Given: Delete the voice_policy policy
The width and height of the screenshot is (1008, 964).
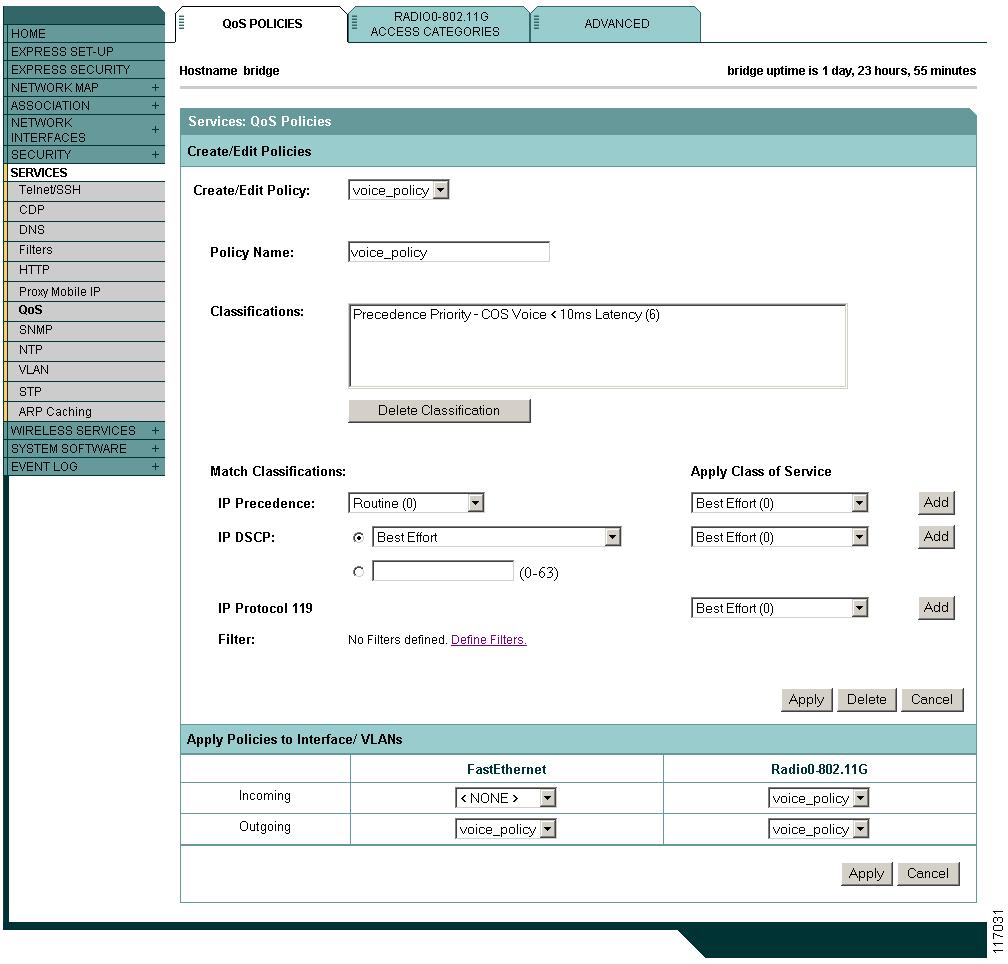Looking at the screenshot, I should click(867, 699).
